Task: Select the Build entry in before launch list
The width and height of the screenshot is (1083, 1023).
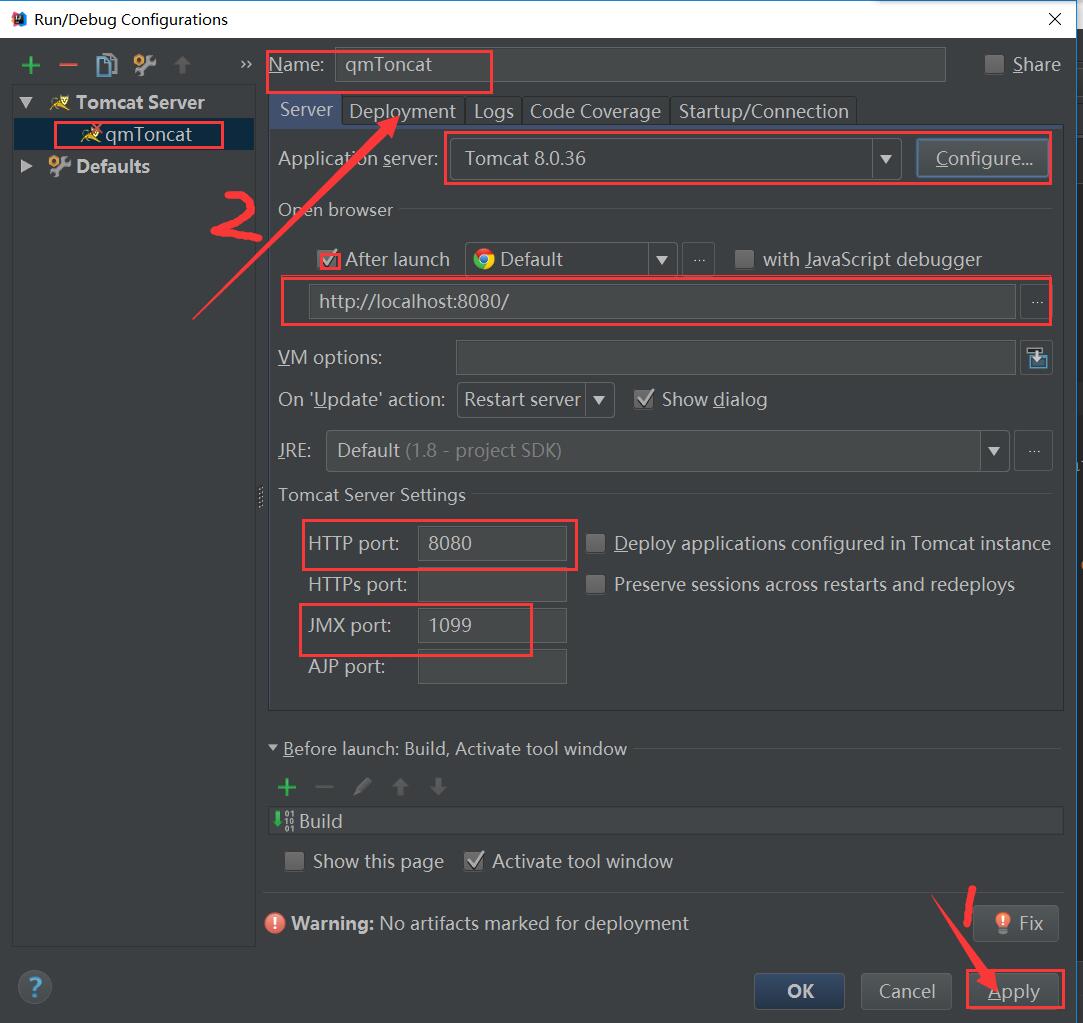Action: 665,821
